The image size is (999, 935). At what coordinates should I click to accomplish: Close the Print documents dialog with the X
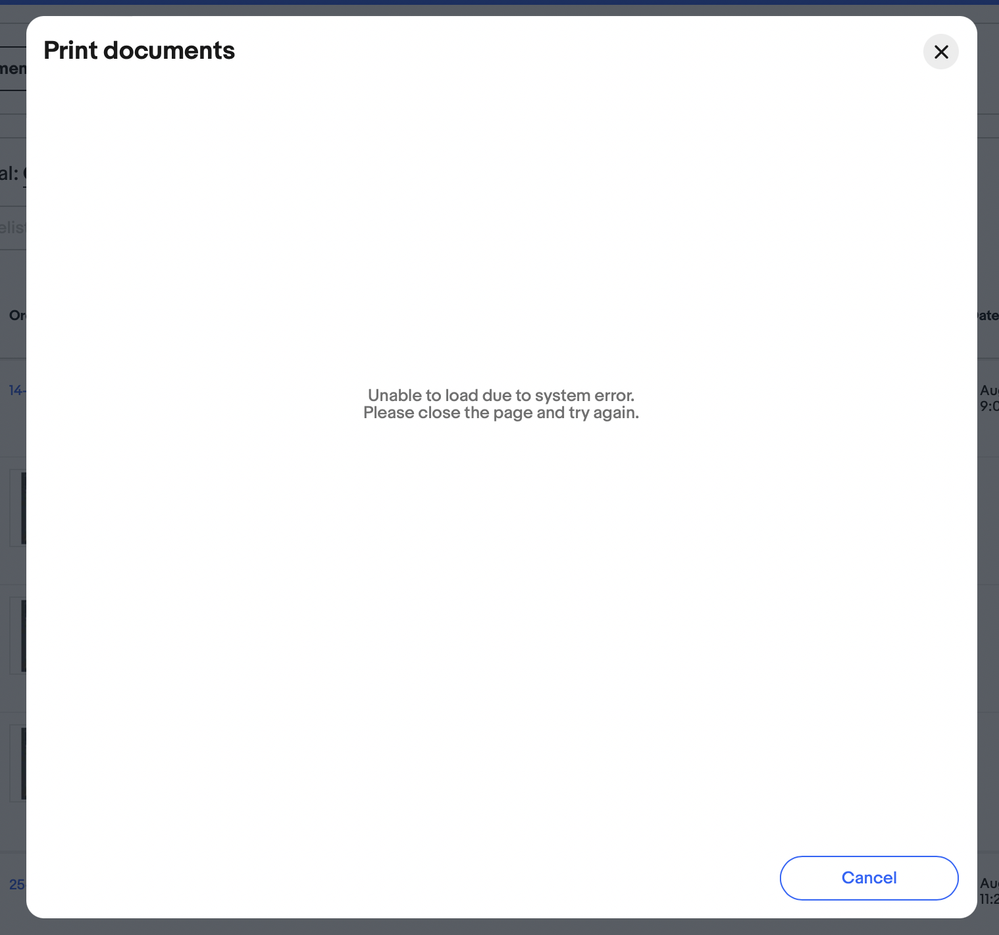point(940,52)
